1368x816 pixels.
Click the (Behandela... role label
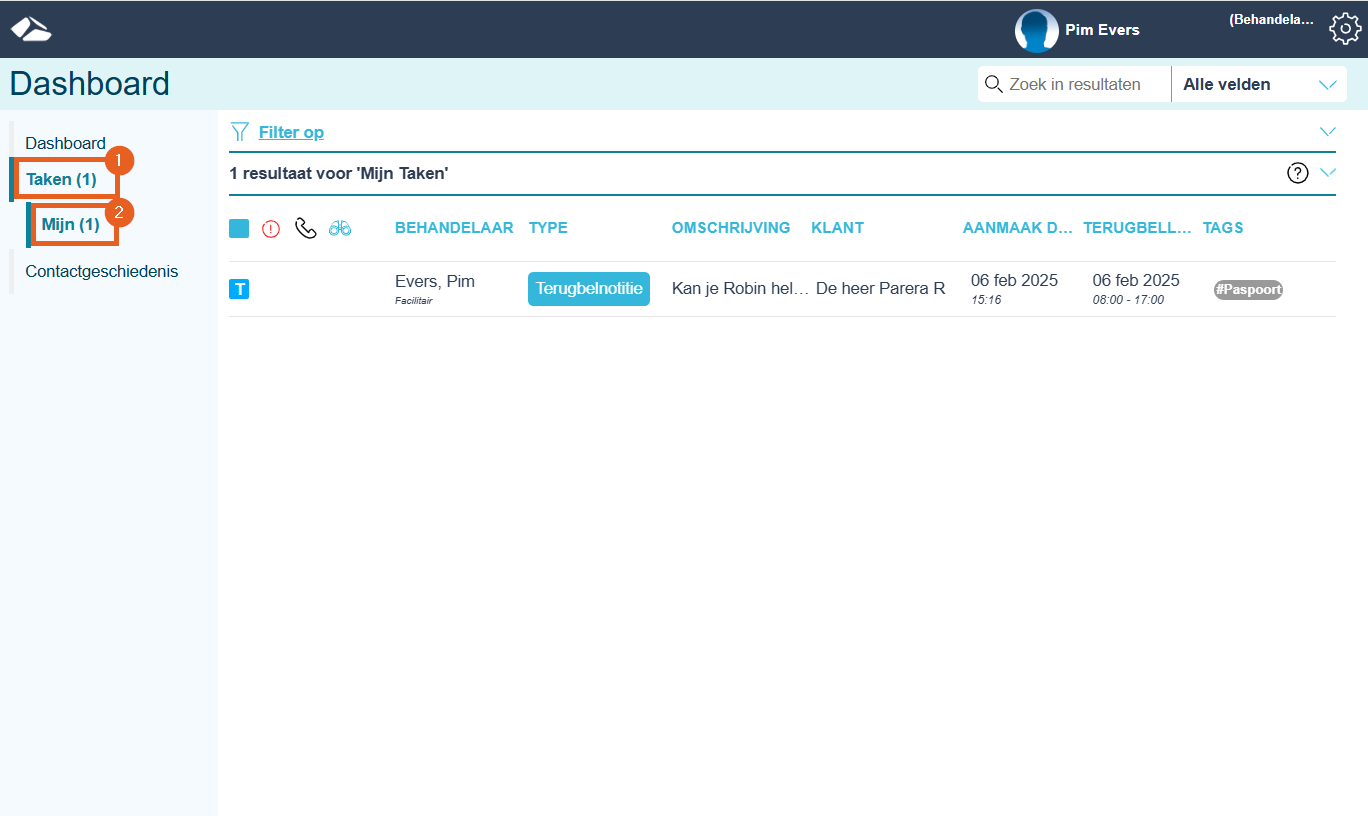(1271, 19)
